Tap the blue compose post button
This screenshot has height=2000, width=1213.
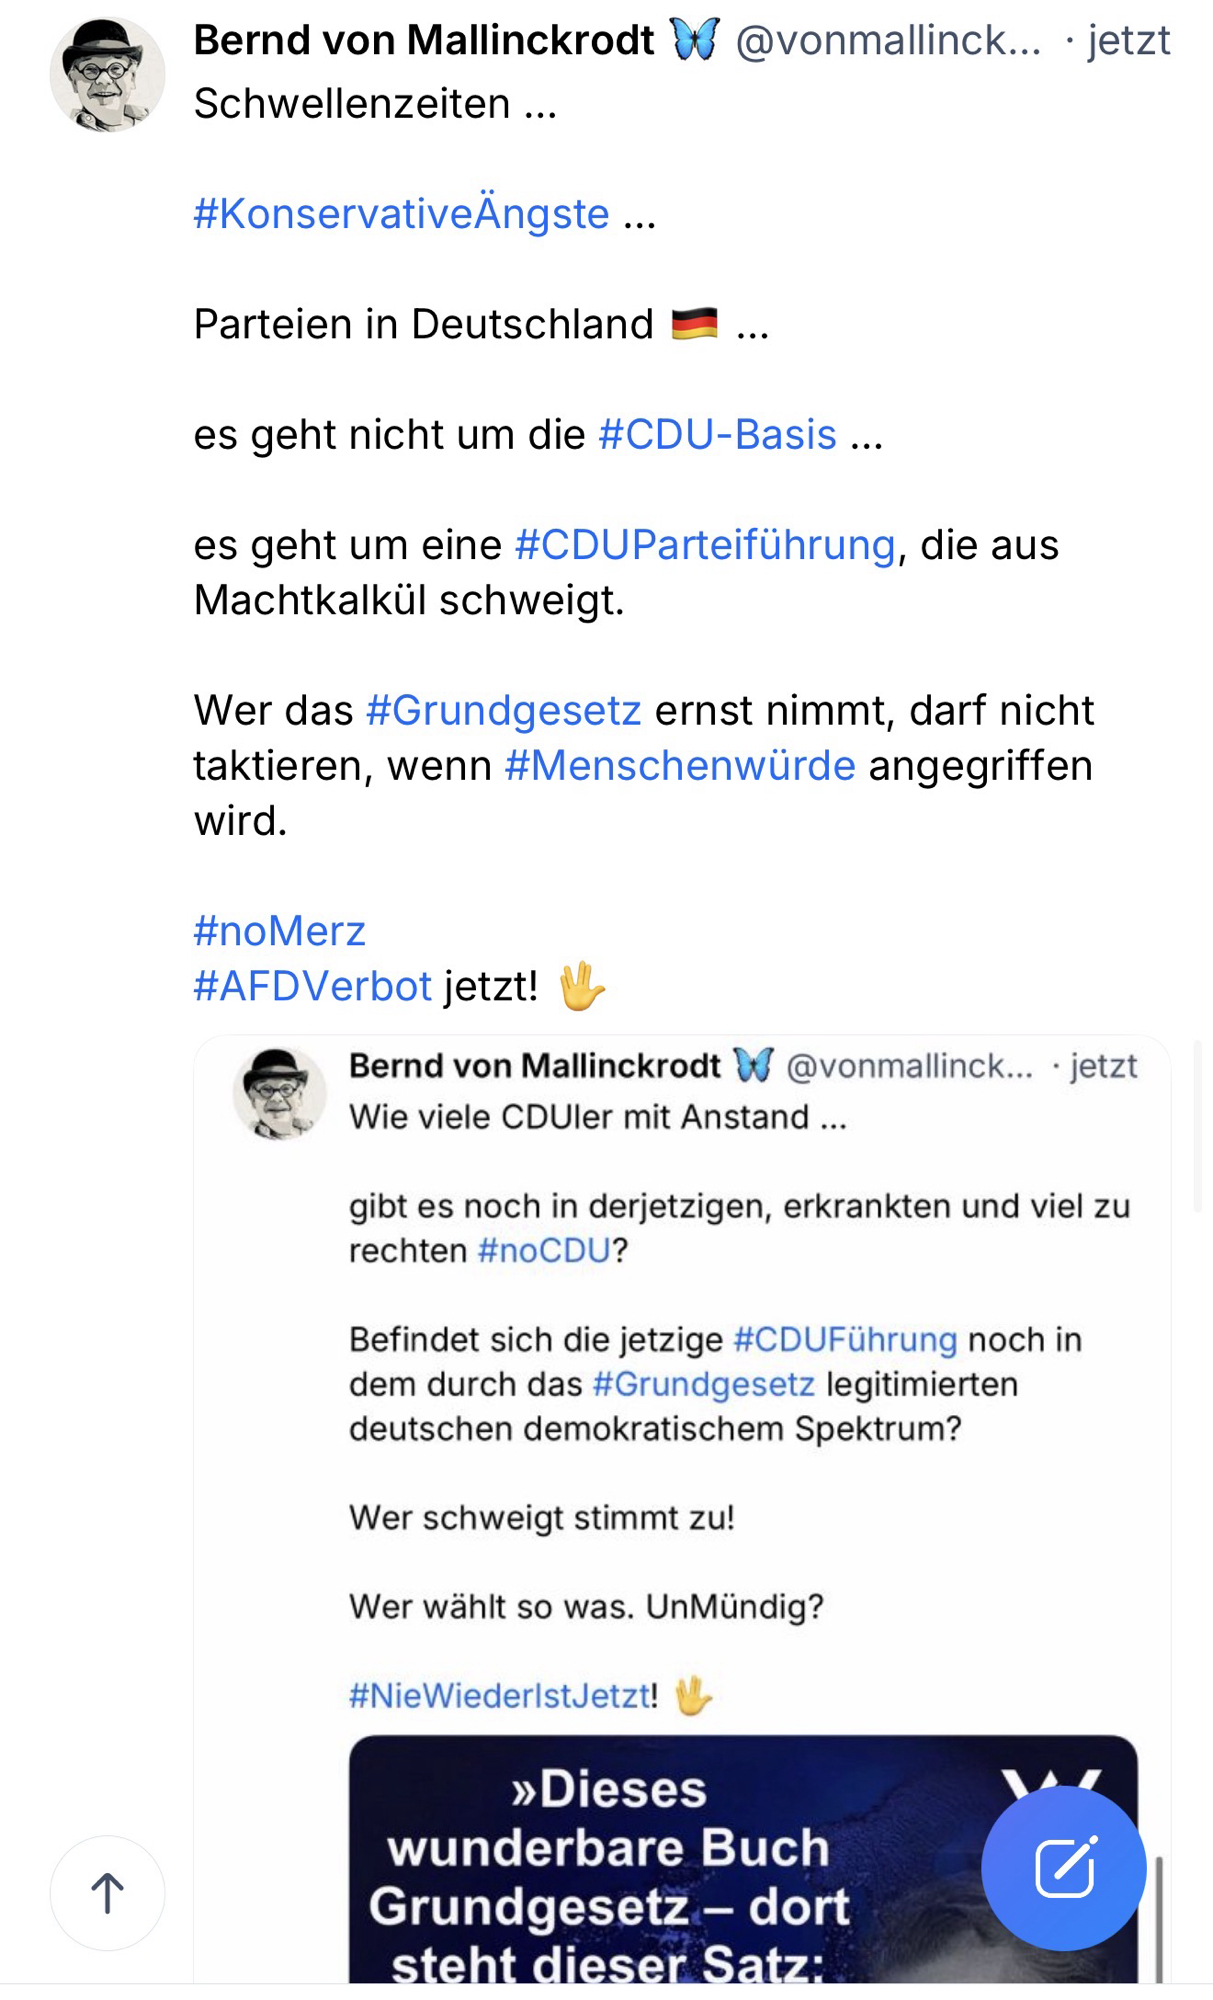1063,1867
